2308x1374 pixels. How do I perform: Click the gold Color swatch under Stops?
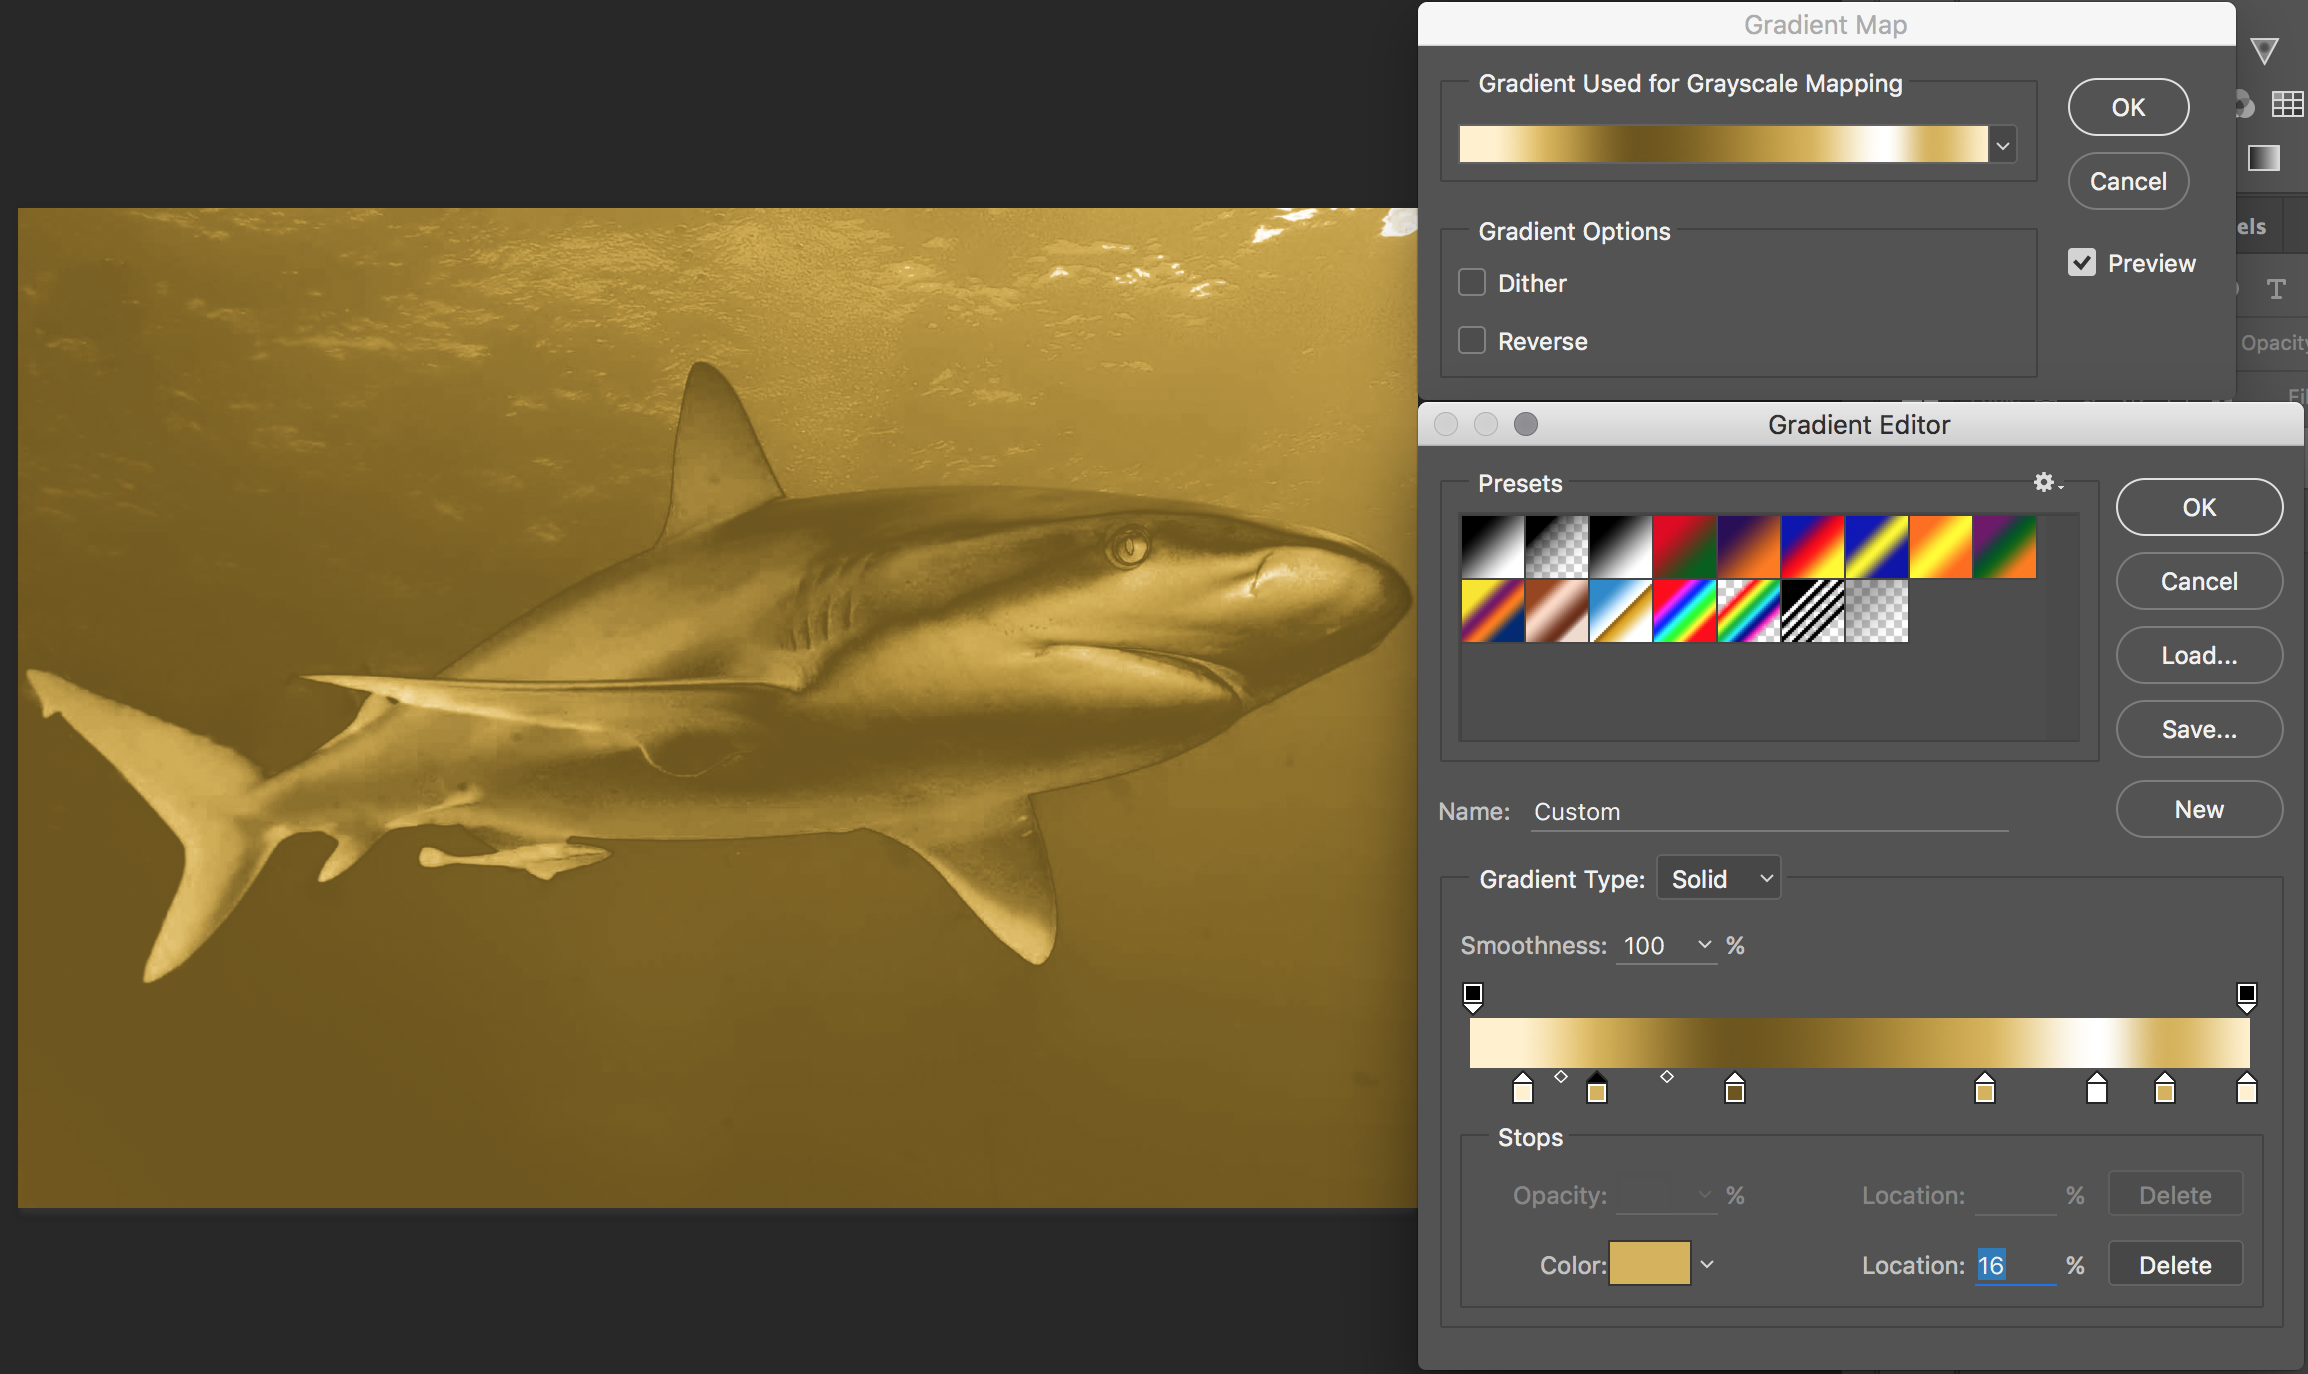1650,1264
